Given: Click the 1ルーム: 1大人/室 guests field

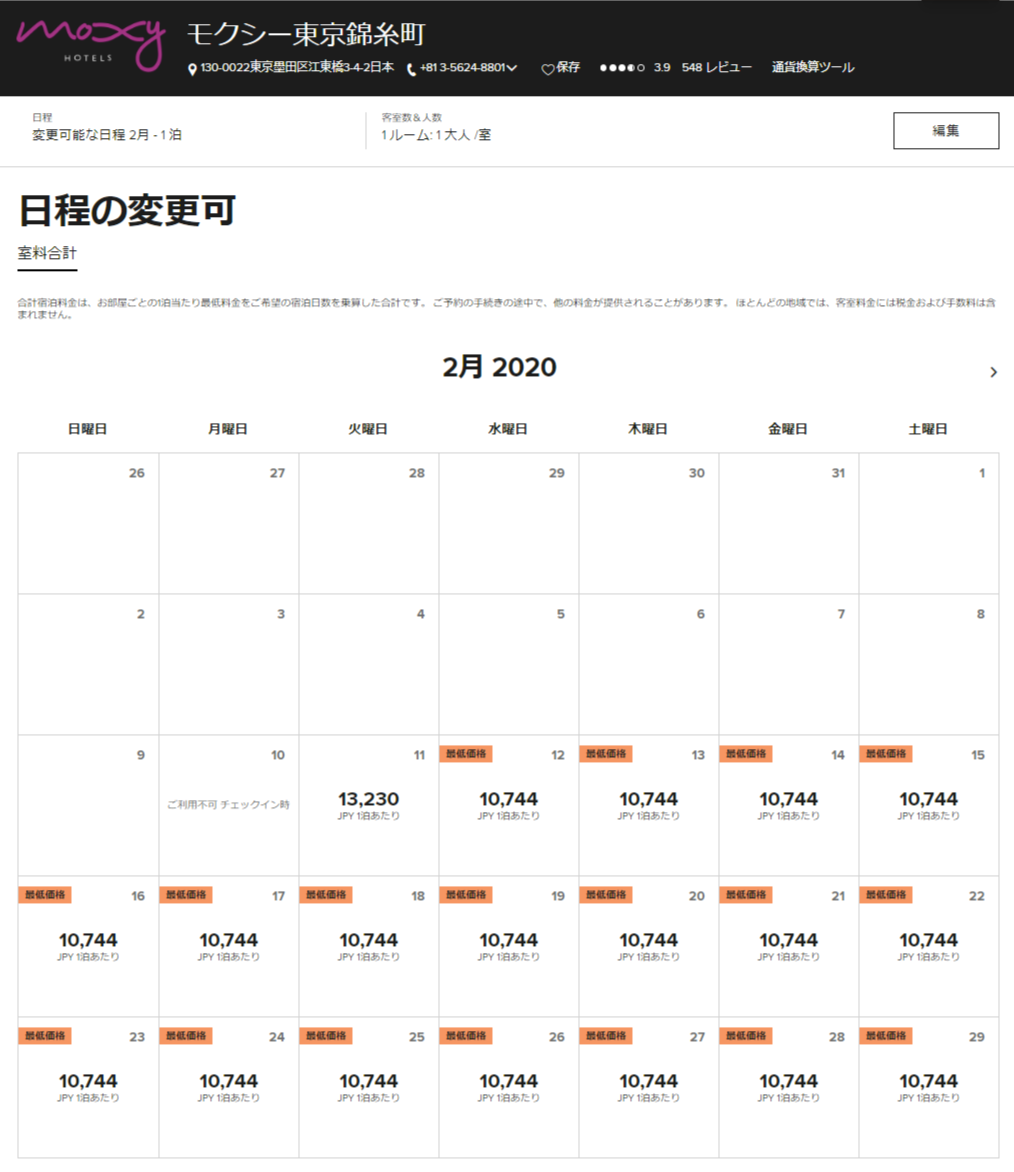Looking at the screenshot, I should click(x=436, y=135).
